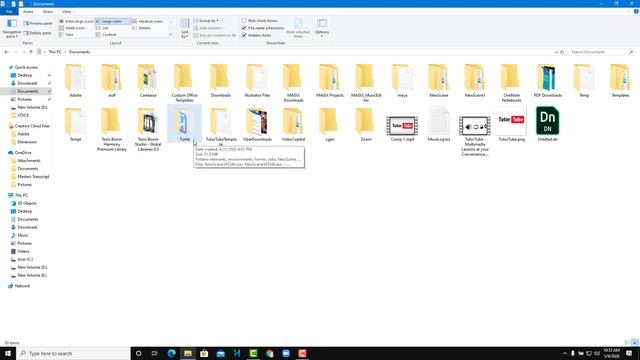Open 3D Objects under This PC
The width and height of the screenshot is (640, 360).
coord(27,203)
